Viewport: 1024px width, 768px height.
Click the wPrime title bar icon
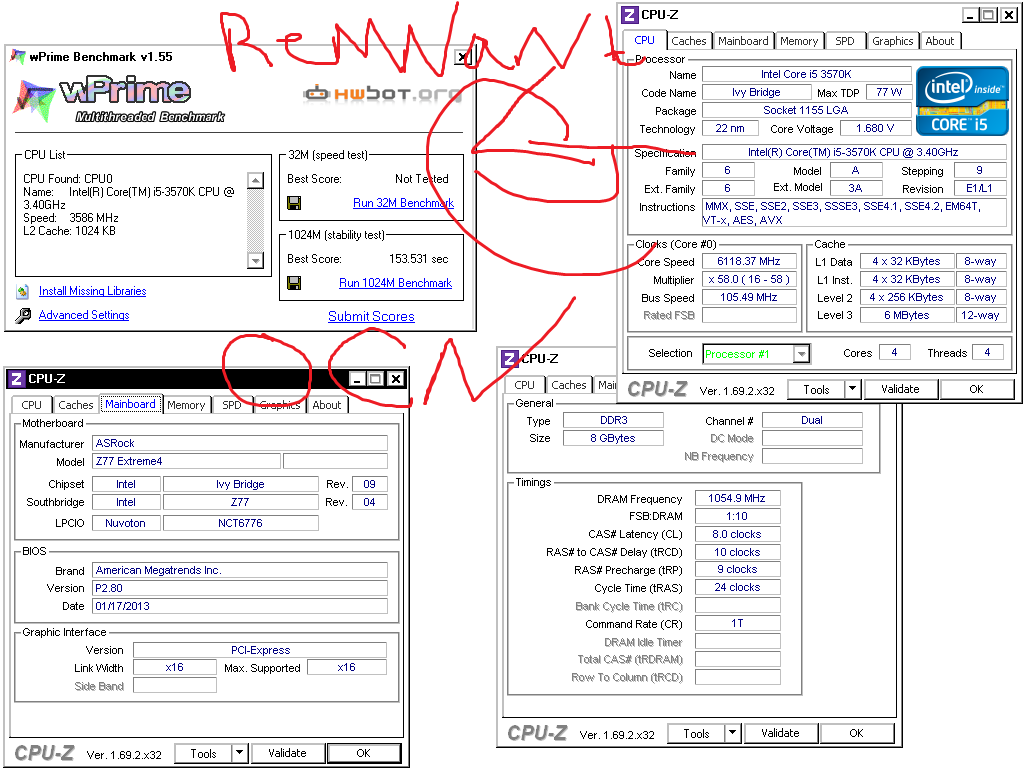pos(18,57)
